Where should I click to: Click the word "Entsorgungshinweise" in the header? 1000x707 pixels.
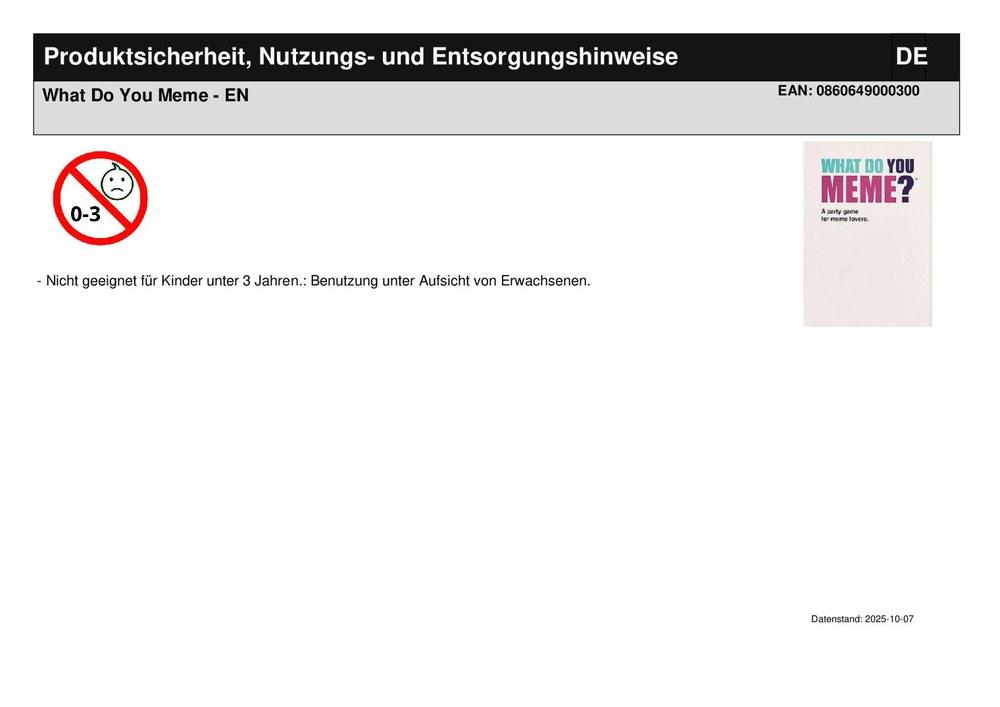pyautogui.click(x=554, y=57)
